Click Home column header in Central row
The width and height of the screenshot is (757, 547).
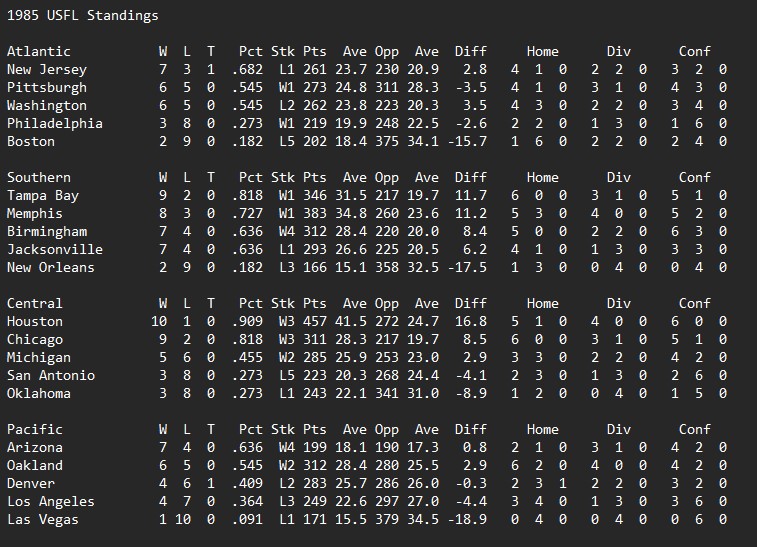point(542,303)
